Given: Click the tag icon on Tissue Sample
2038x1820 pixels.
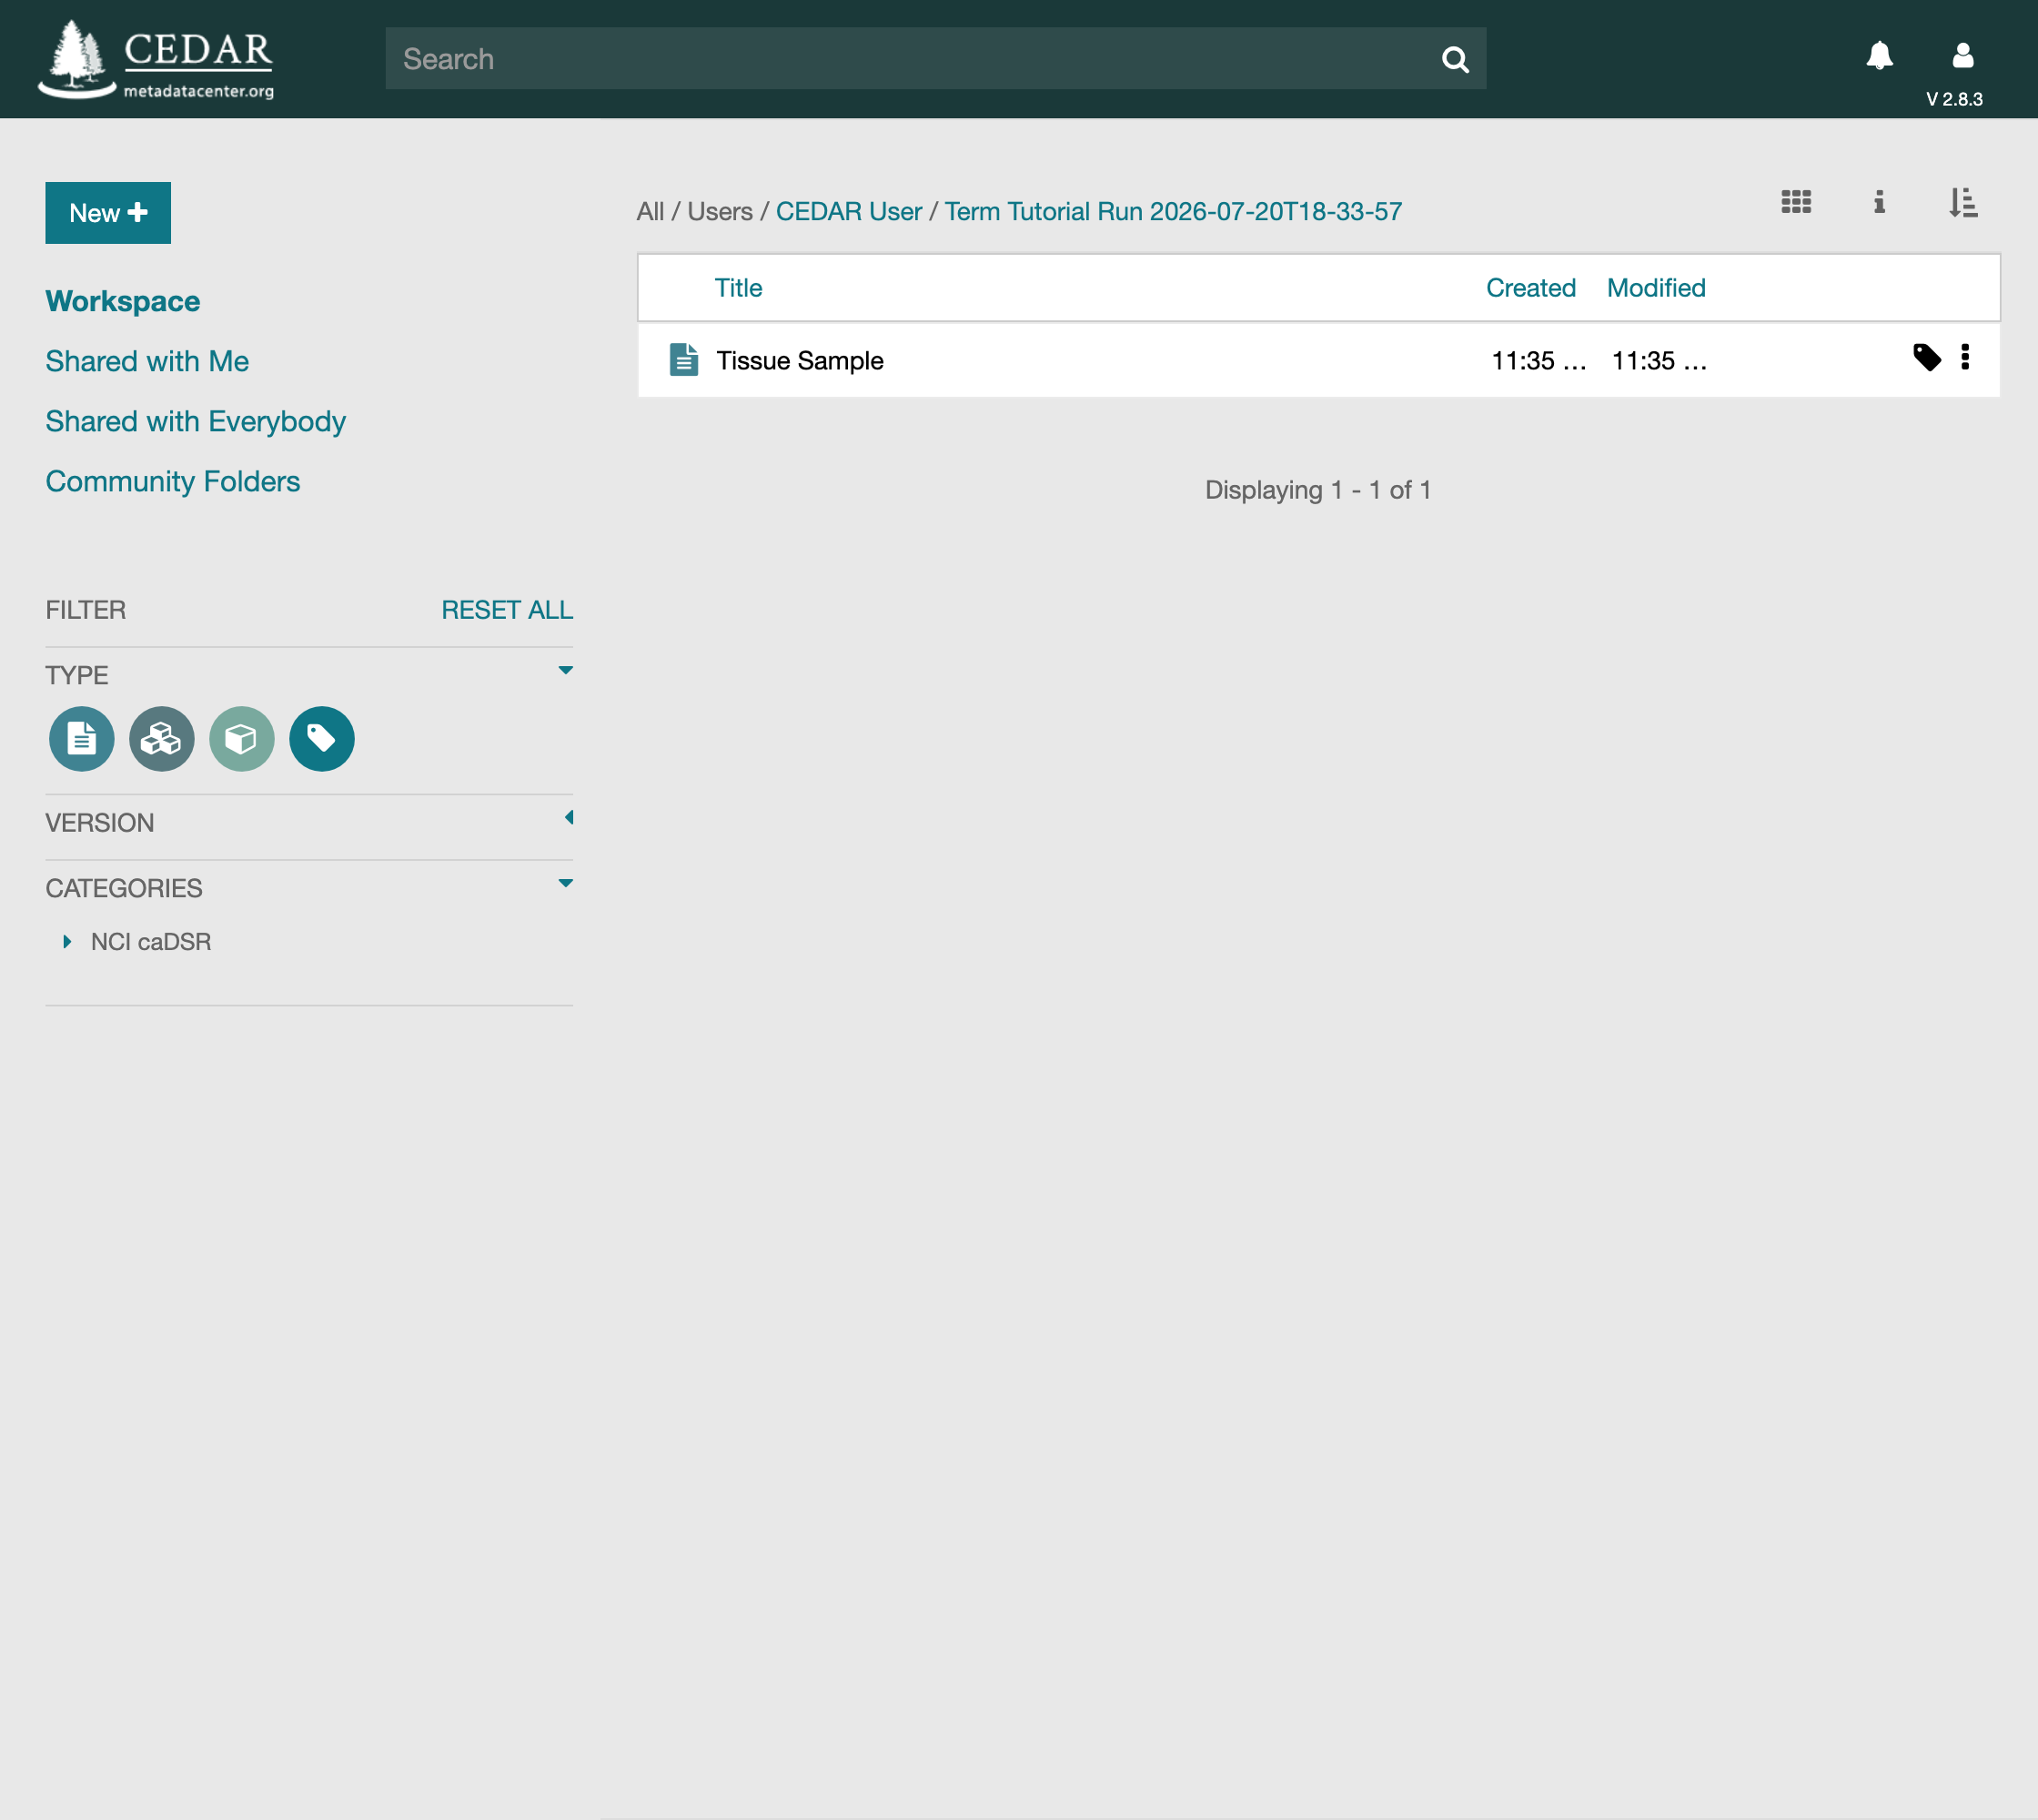Looking at the screenshot, I should pos(1926,358).
